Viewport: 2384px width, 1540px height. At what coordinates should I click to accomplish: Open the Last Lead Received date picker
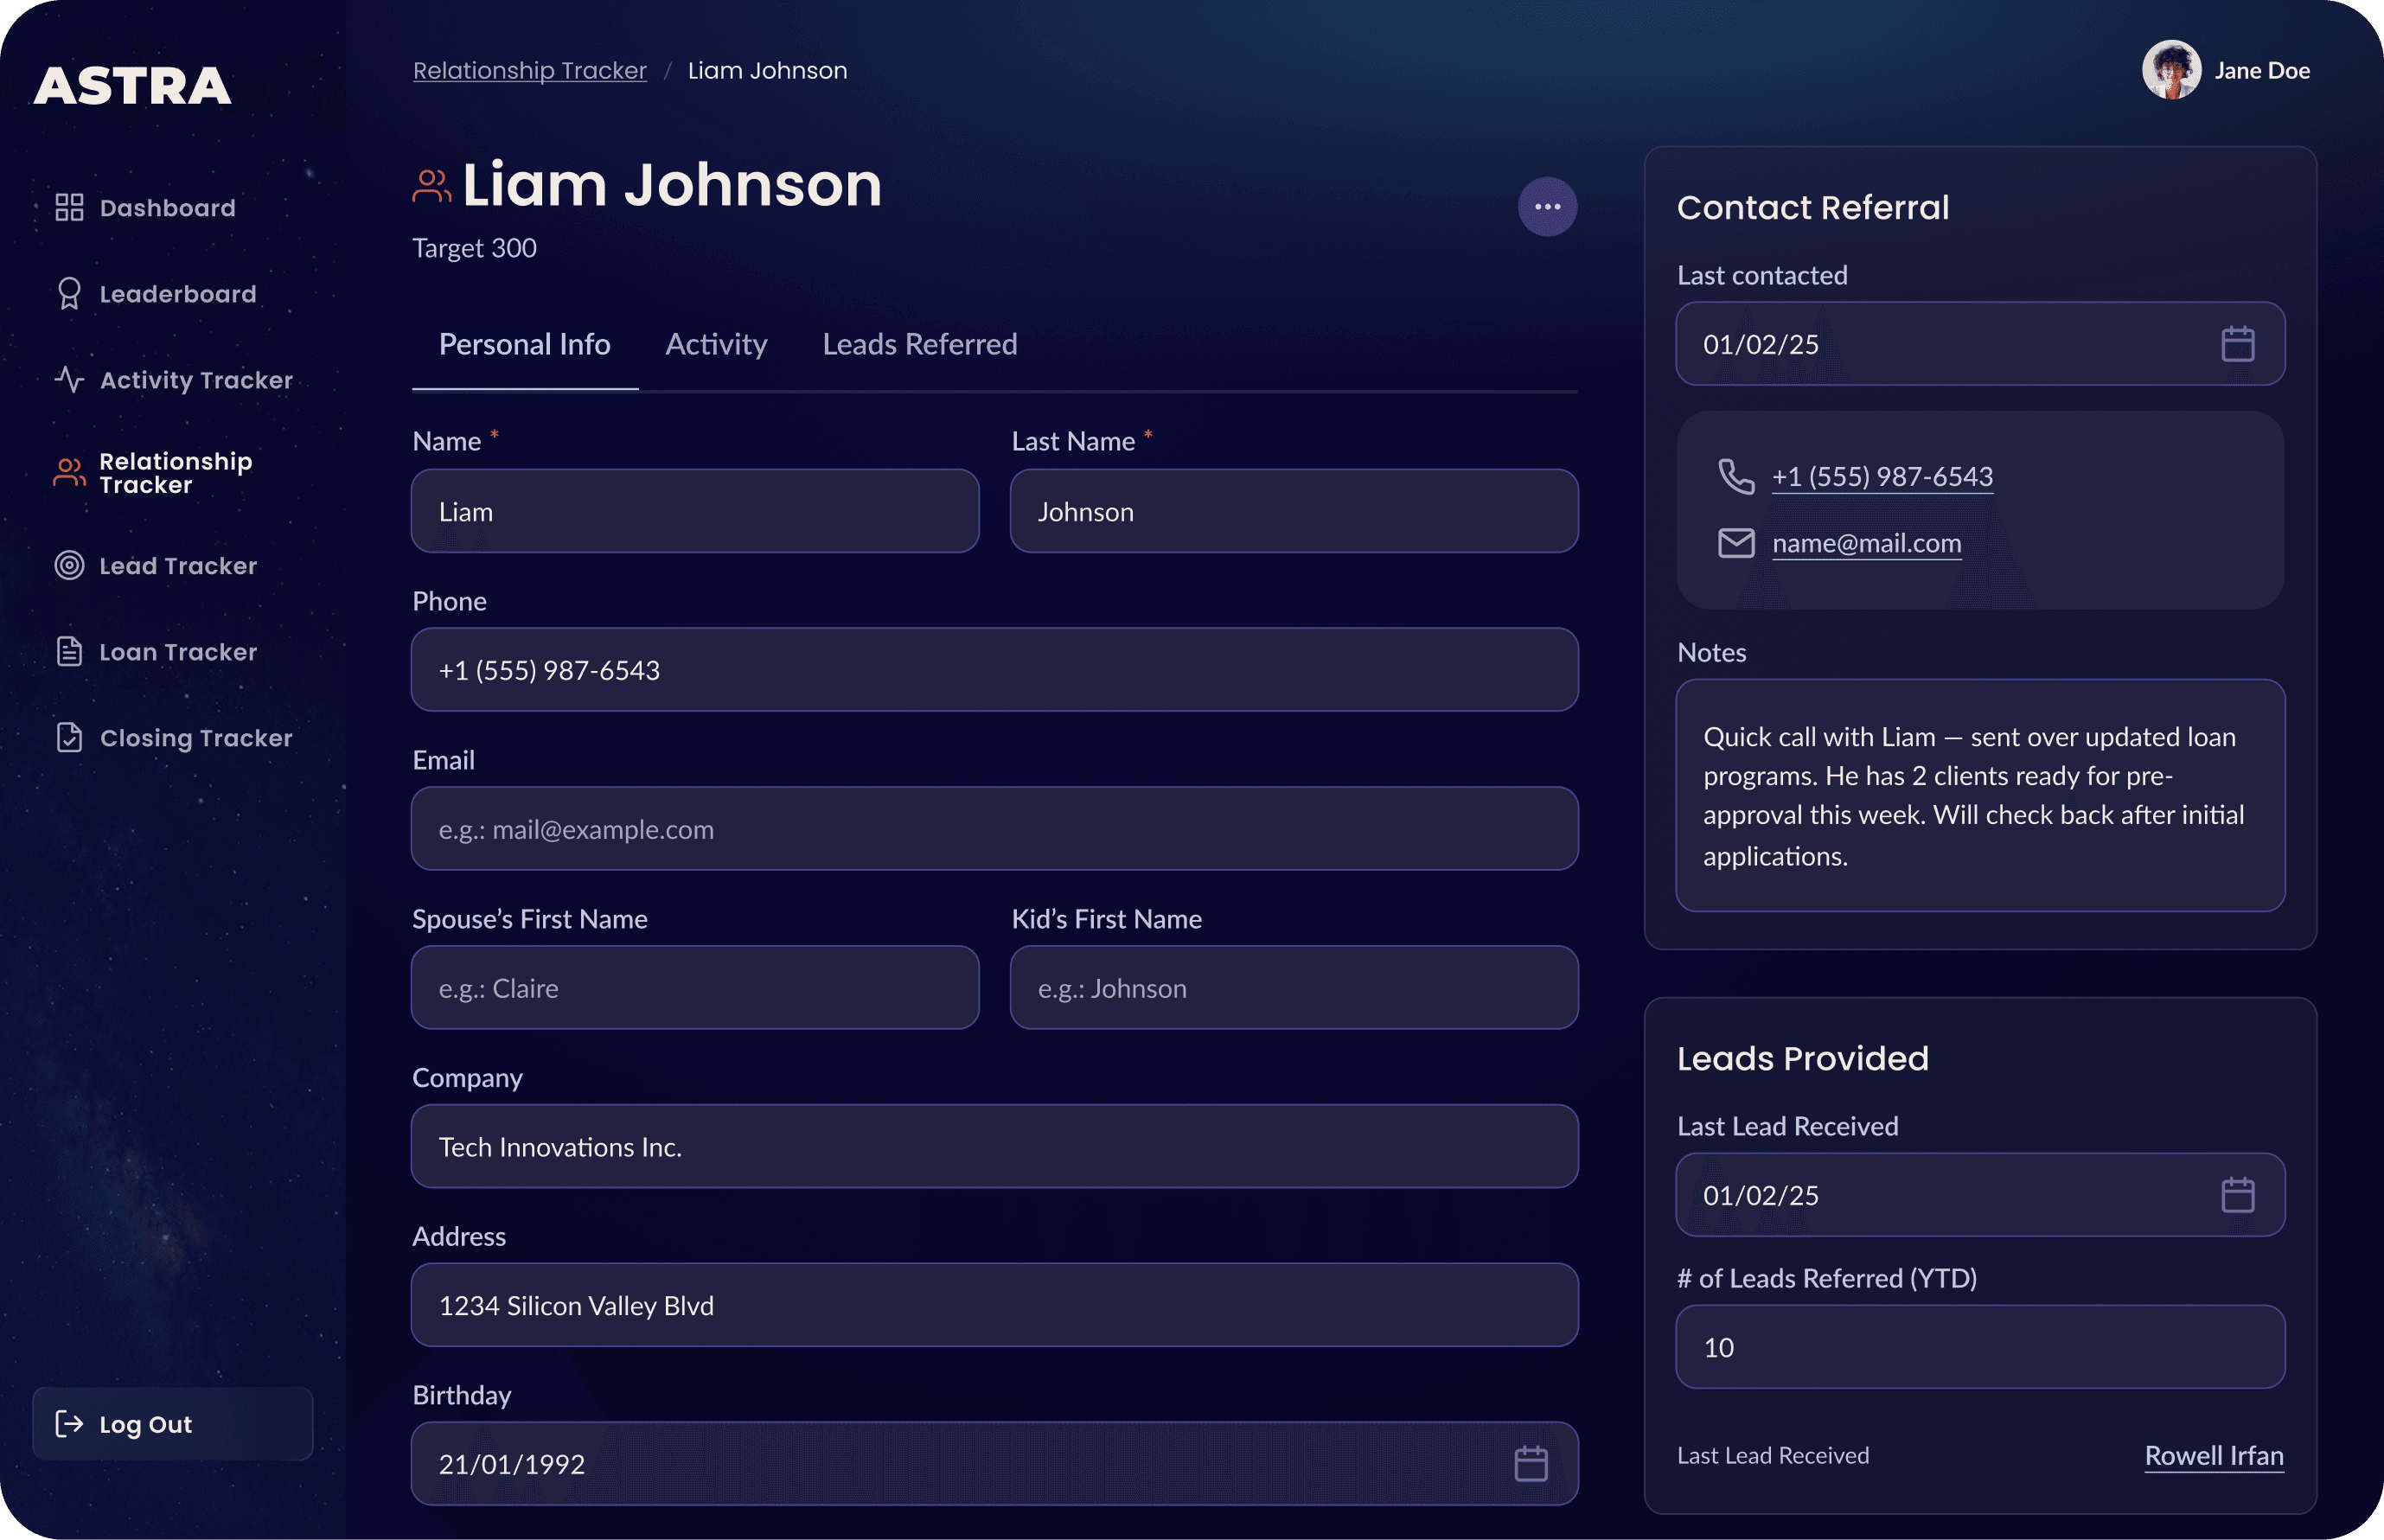point(2240,1195)
